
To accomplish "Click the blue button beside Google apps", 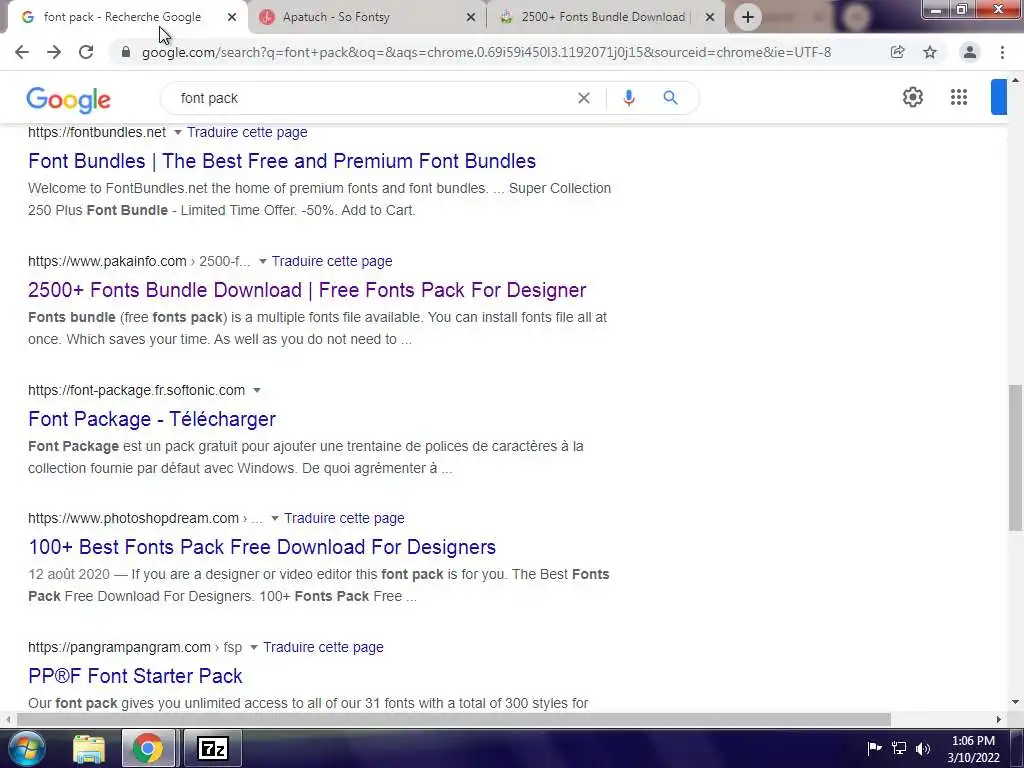I will 999,97.
